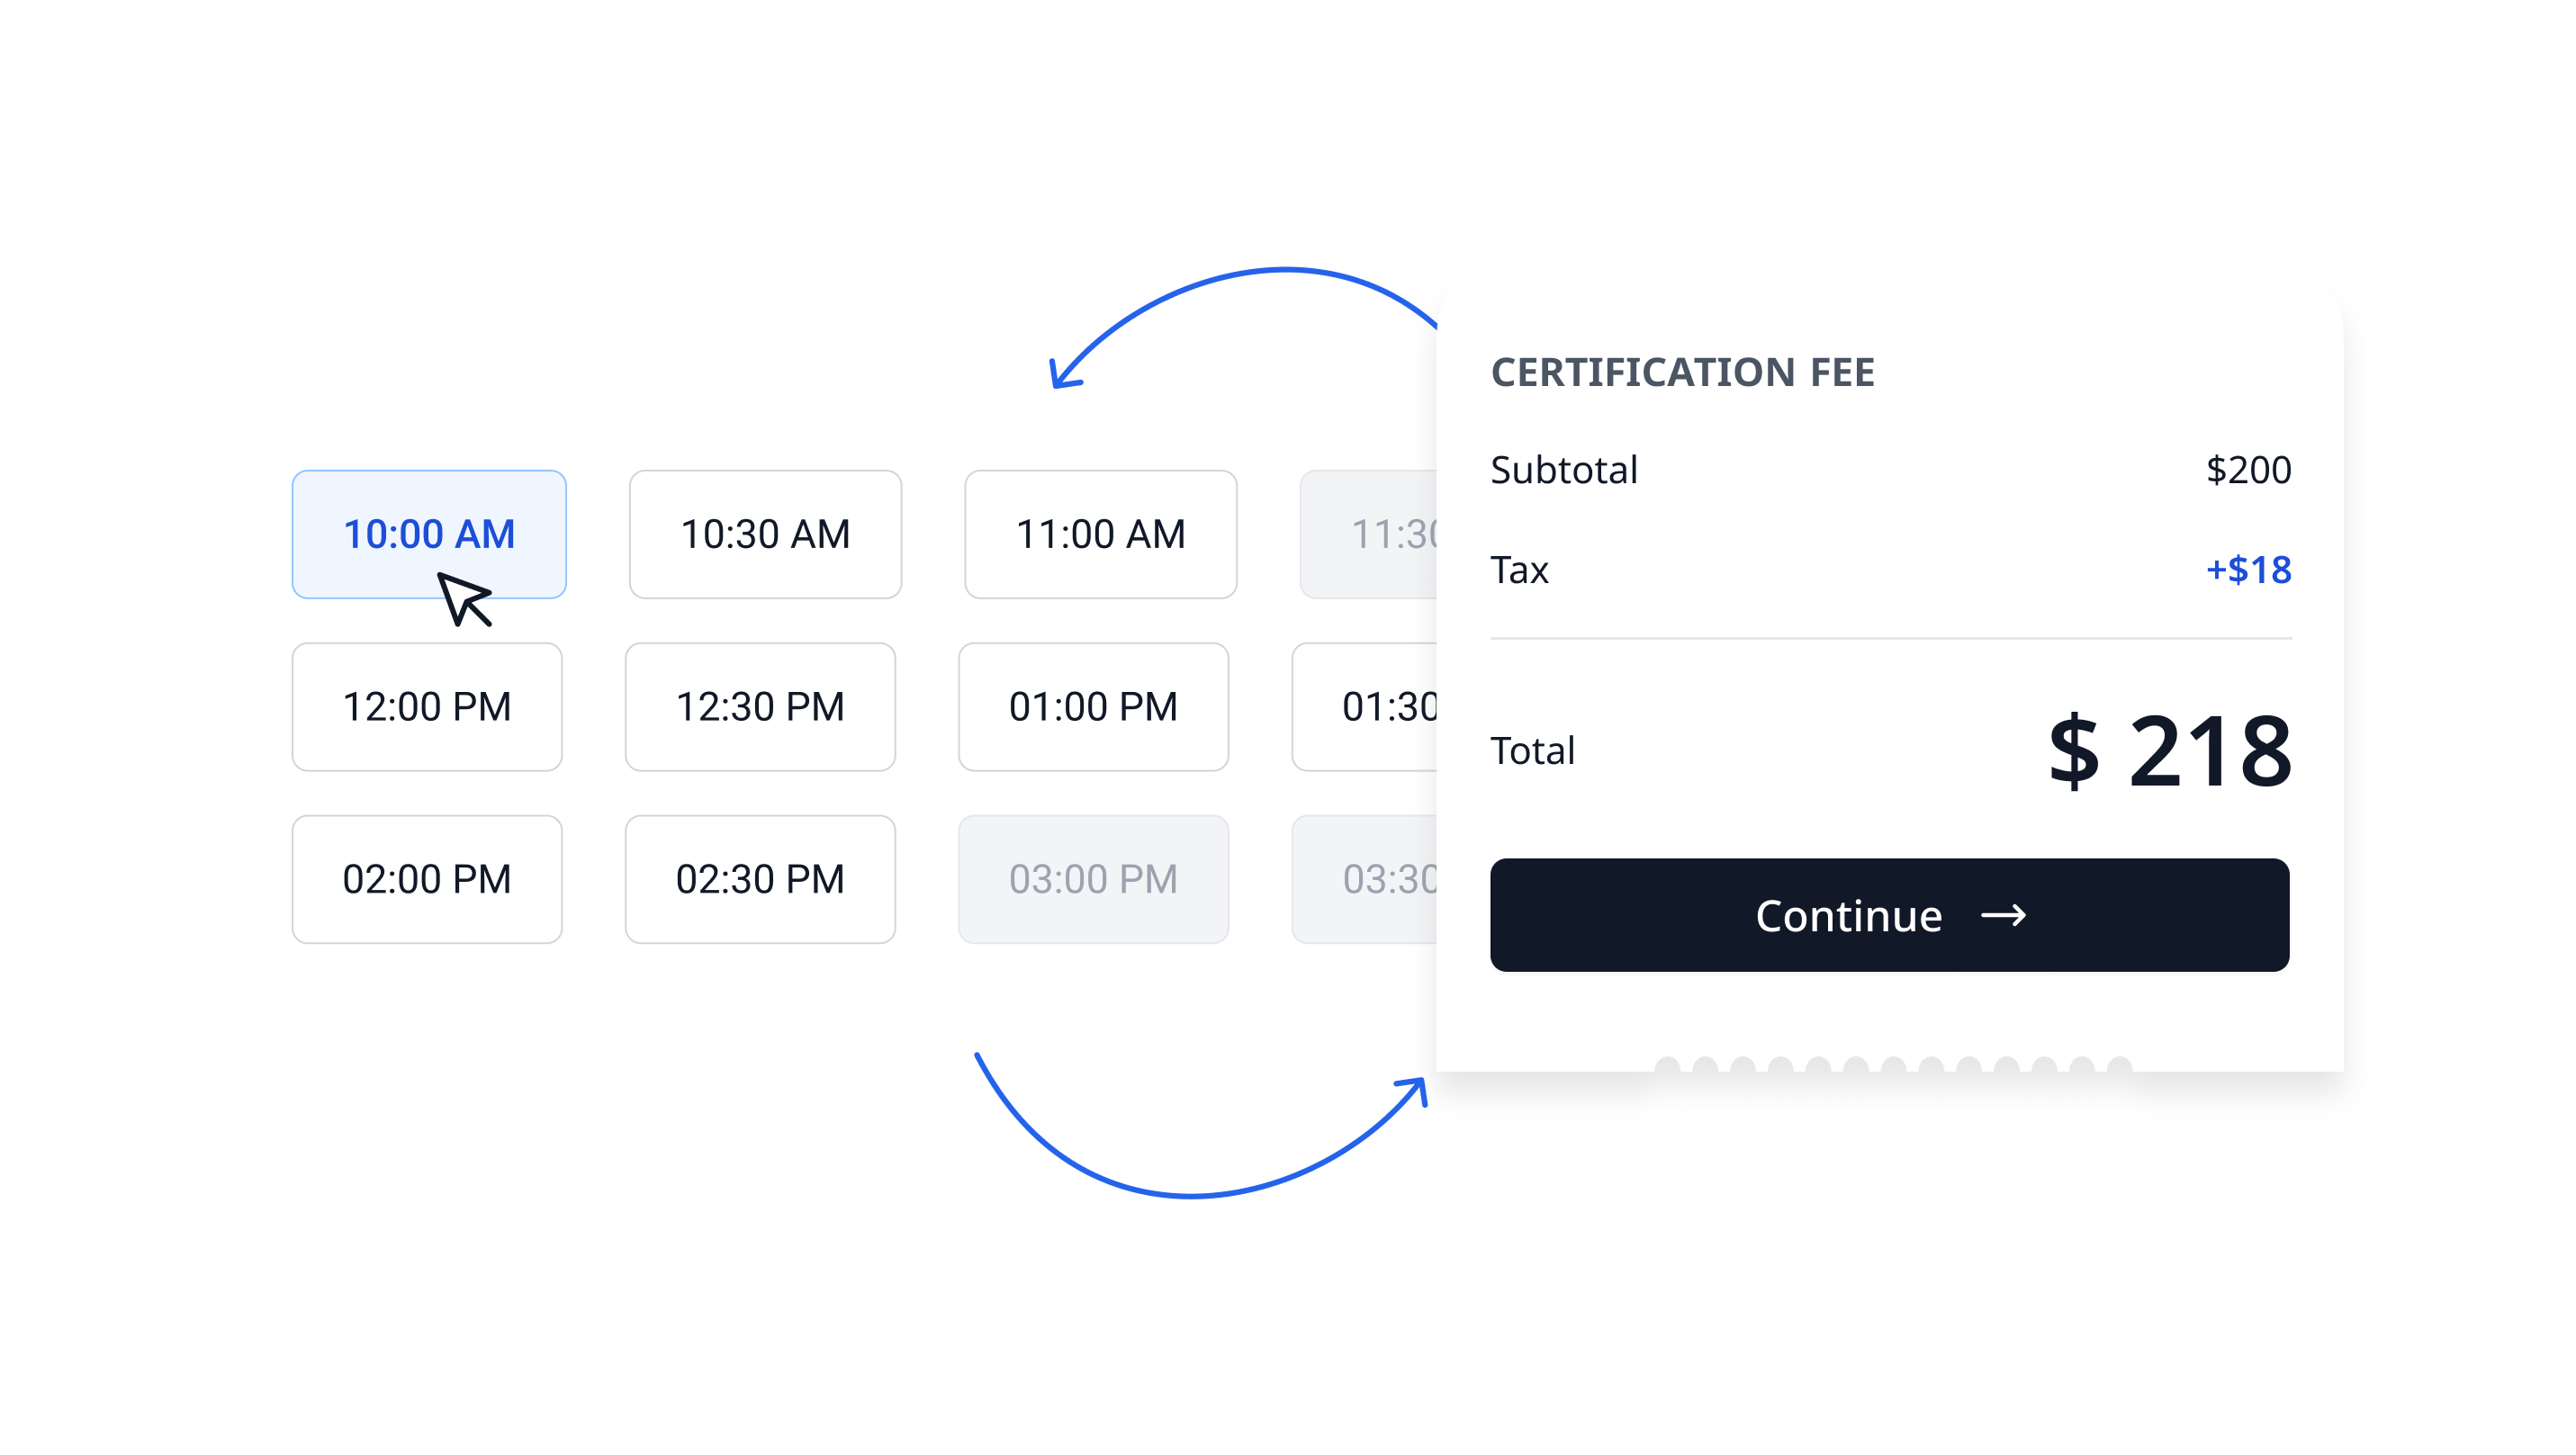Screen dimensions: 2576x1455
Task: Select the disabled 03:30 PM slot
Action: pyautogui.click(x=1380, y=879)
